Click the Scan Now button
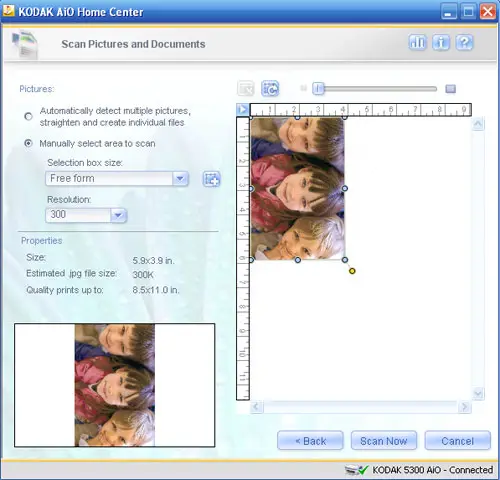The width and height of the screenshot is (500, 480). coord(384,441)
